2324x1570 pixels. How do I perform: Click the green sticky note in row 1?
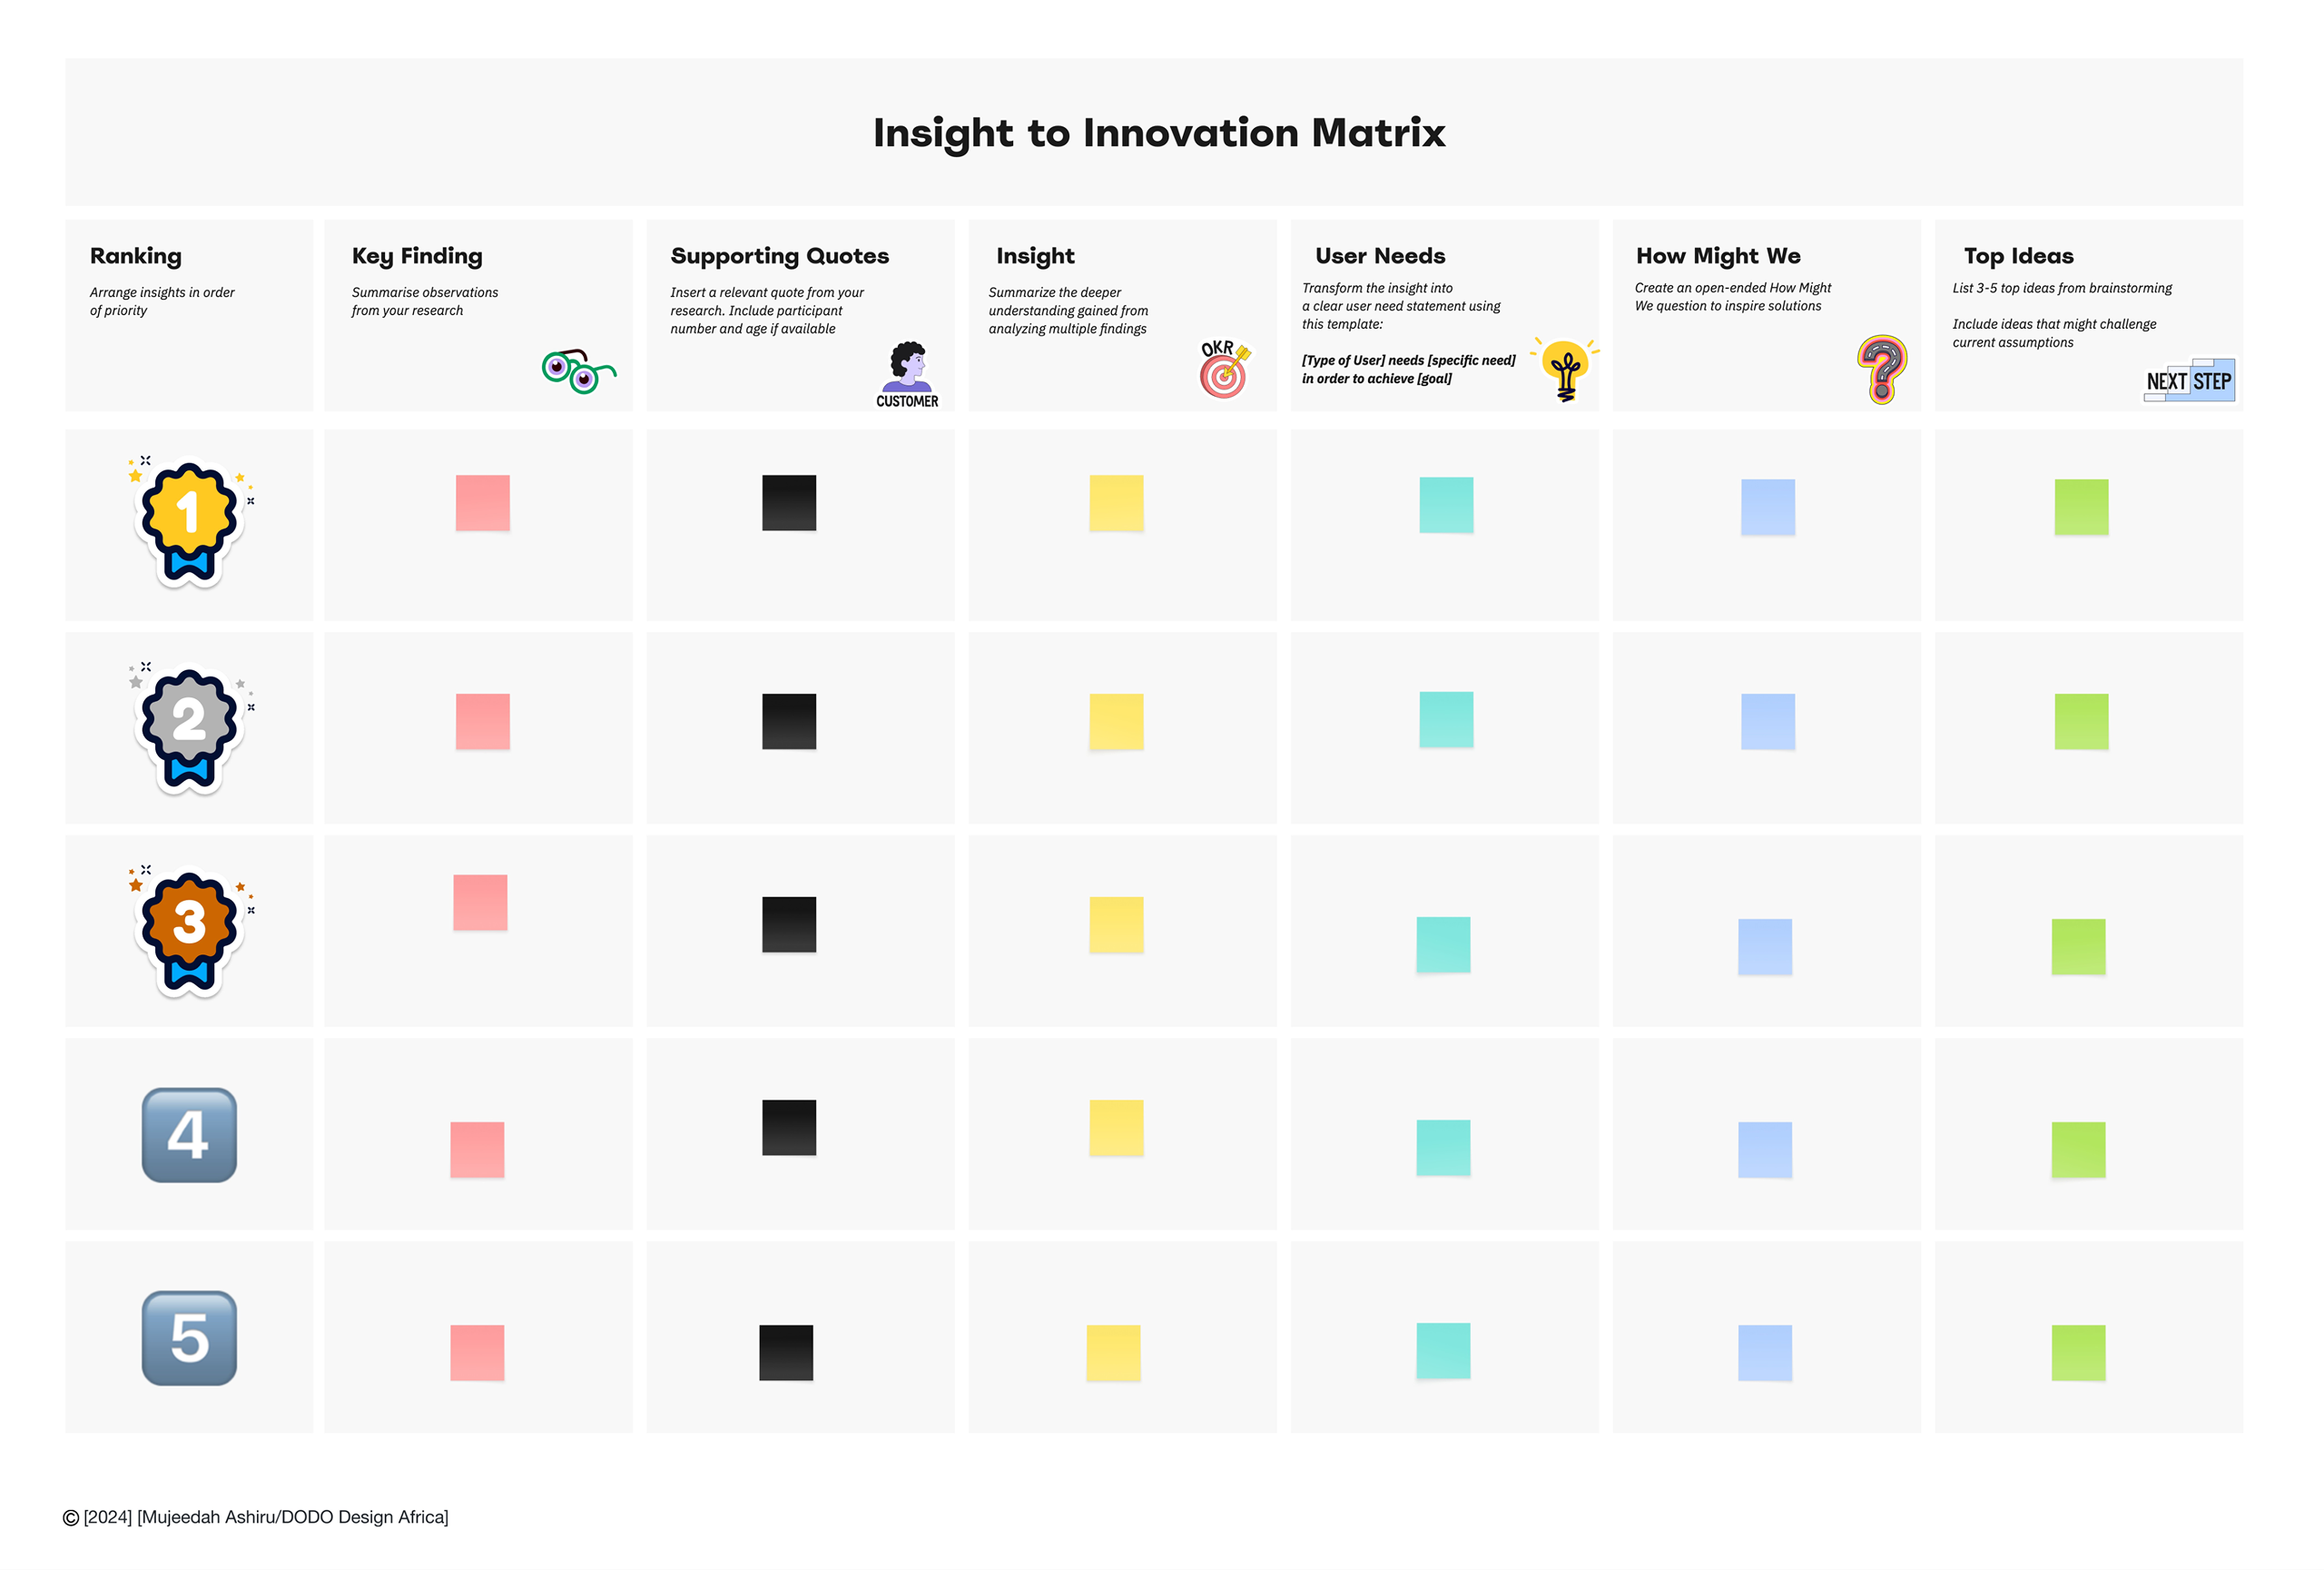point(2081,507)
